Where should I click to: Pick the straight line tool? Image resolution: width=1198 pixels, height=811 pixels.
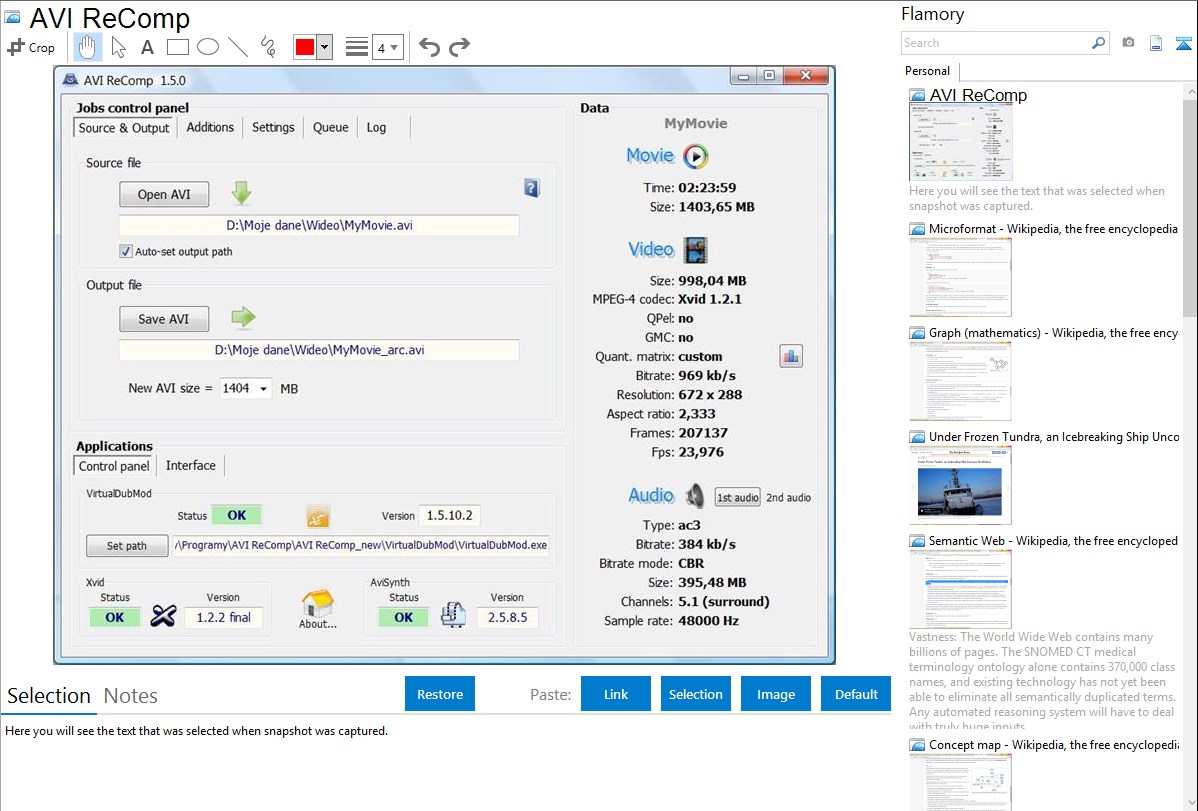point(238,47)
